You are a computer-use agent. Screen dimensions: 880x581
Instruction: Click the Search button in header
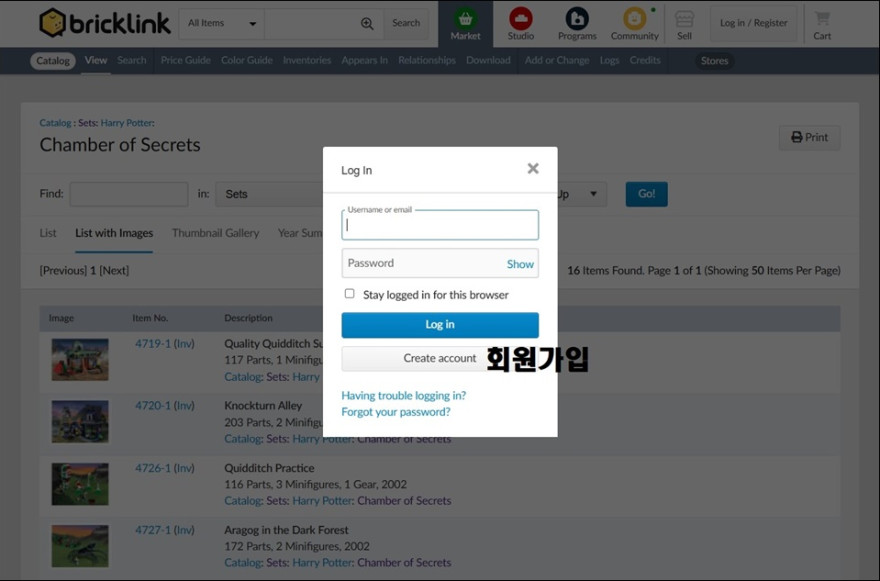[406, 24]
